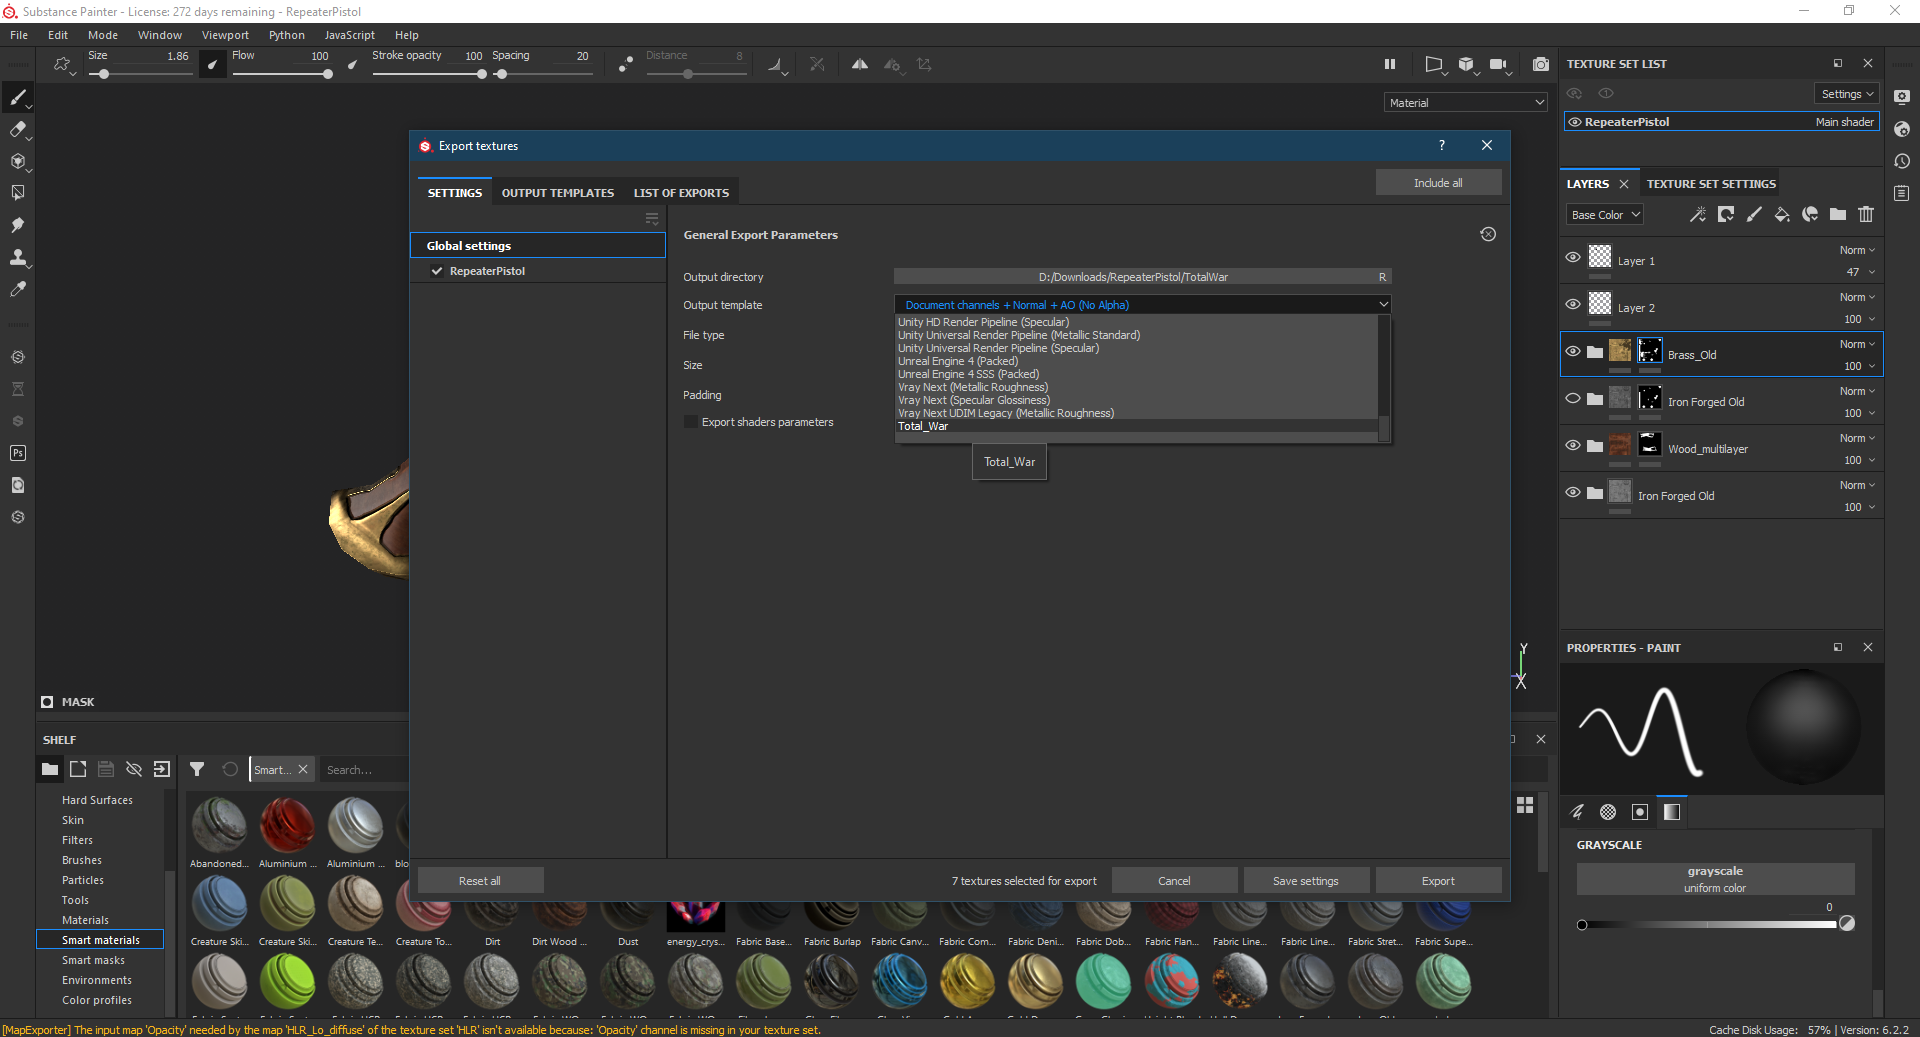Open blend mode dropdown for Wood_multilayer
Screen dimensions: 1920x1037
click(1857, 438)
